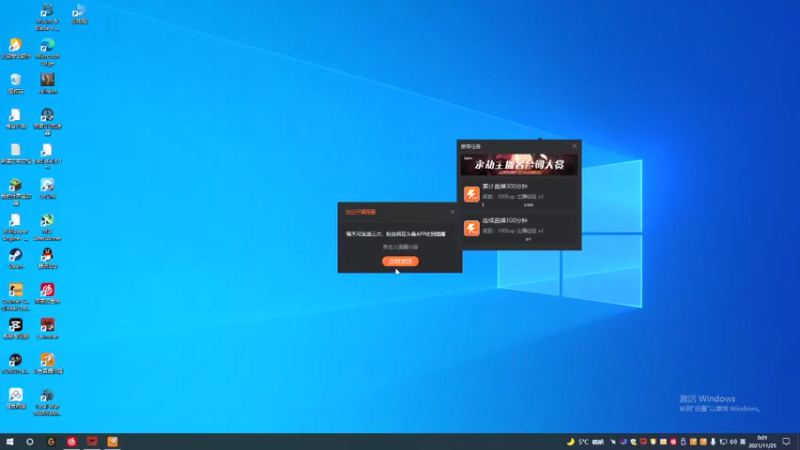Open Microsoft Edge desktop shortcut

(47, 52)
